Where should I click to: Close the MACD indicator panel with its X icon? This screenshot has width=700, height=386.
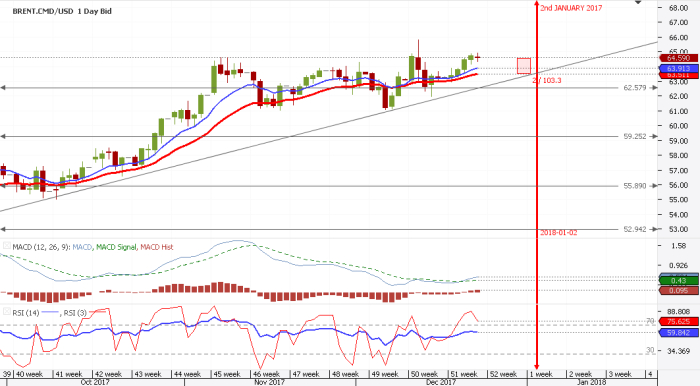click(7, 245)
